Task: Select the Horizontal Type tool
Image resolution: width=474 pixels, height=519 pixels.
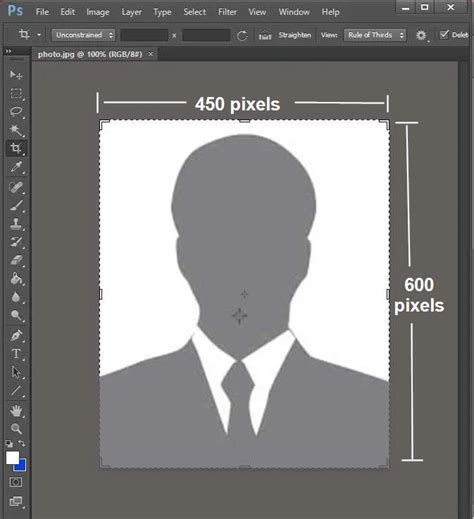Action: coord(16,354)
